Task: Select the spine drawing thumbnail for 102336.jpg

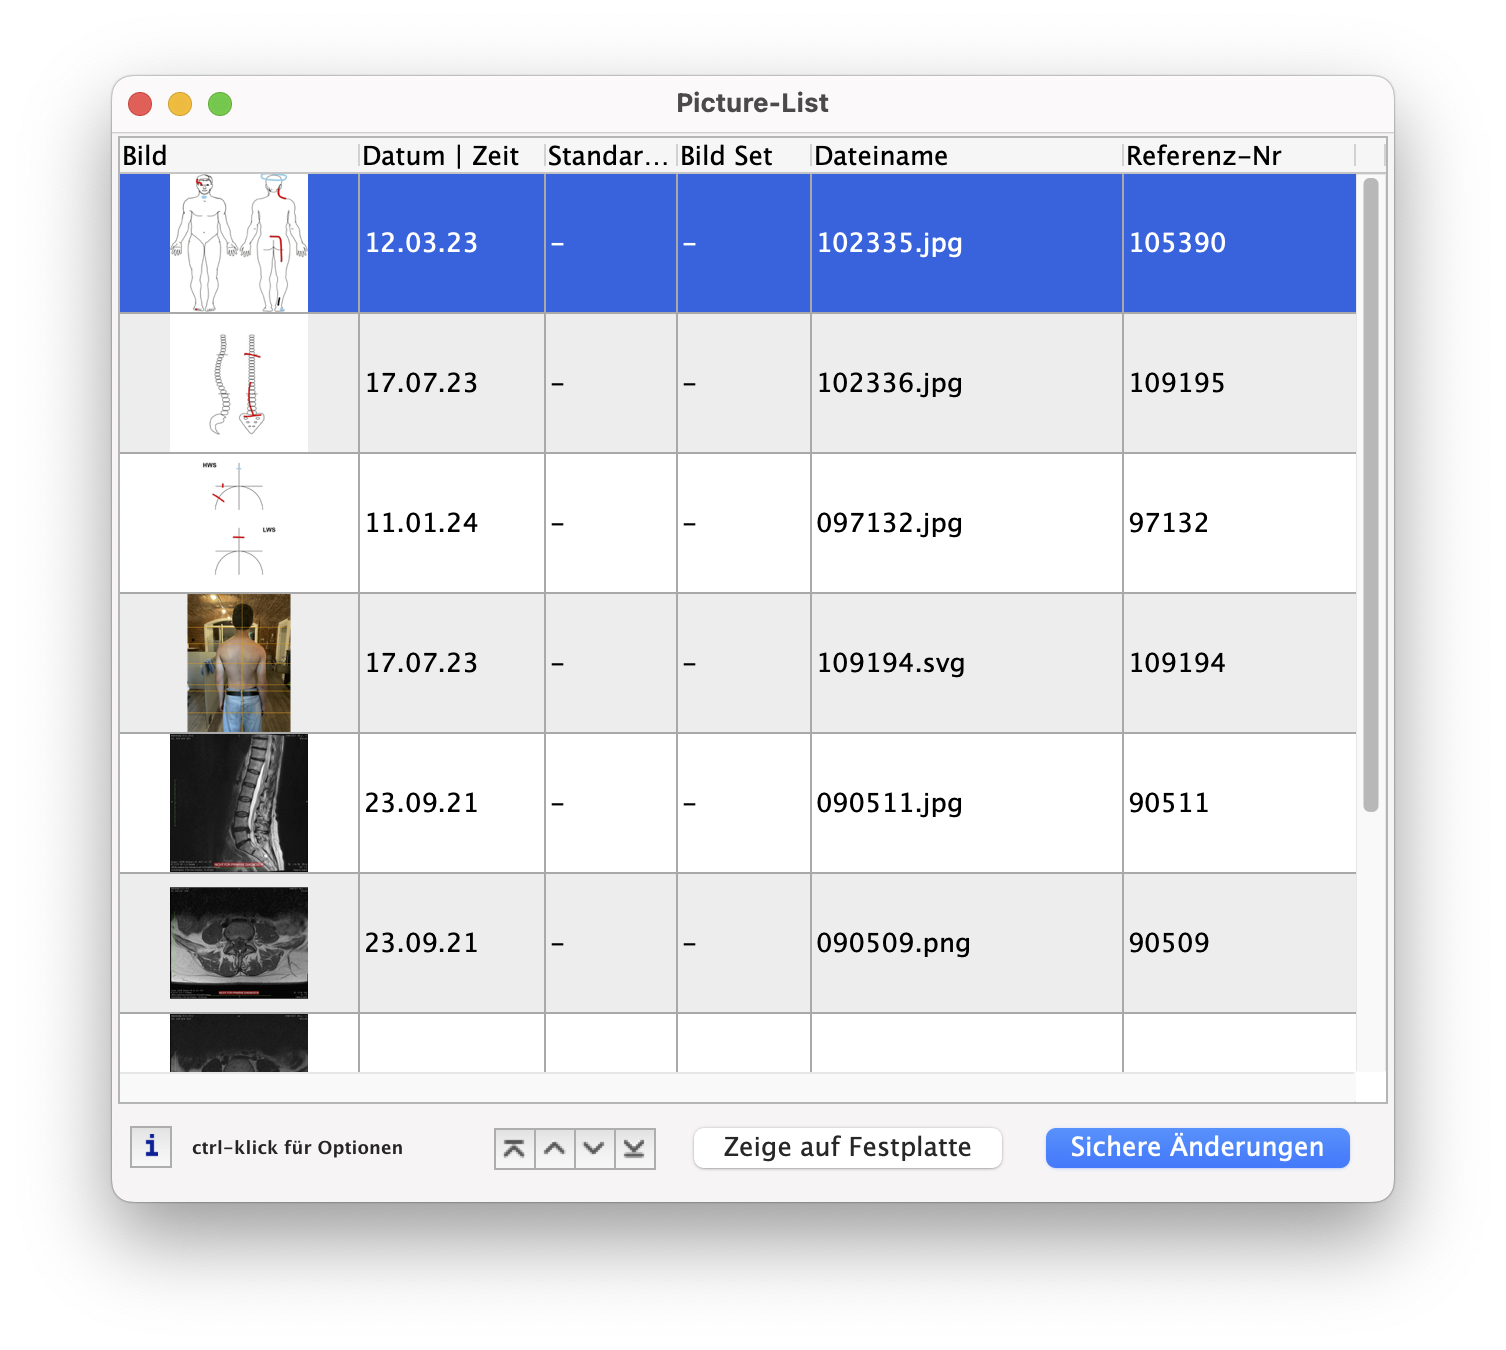Action: [x=239, y=383]
